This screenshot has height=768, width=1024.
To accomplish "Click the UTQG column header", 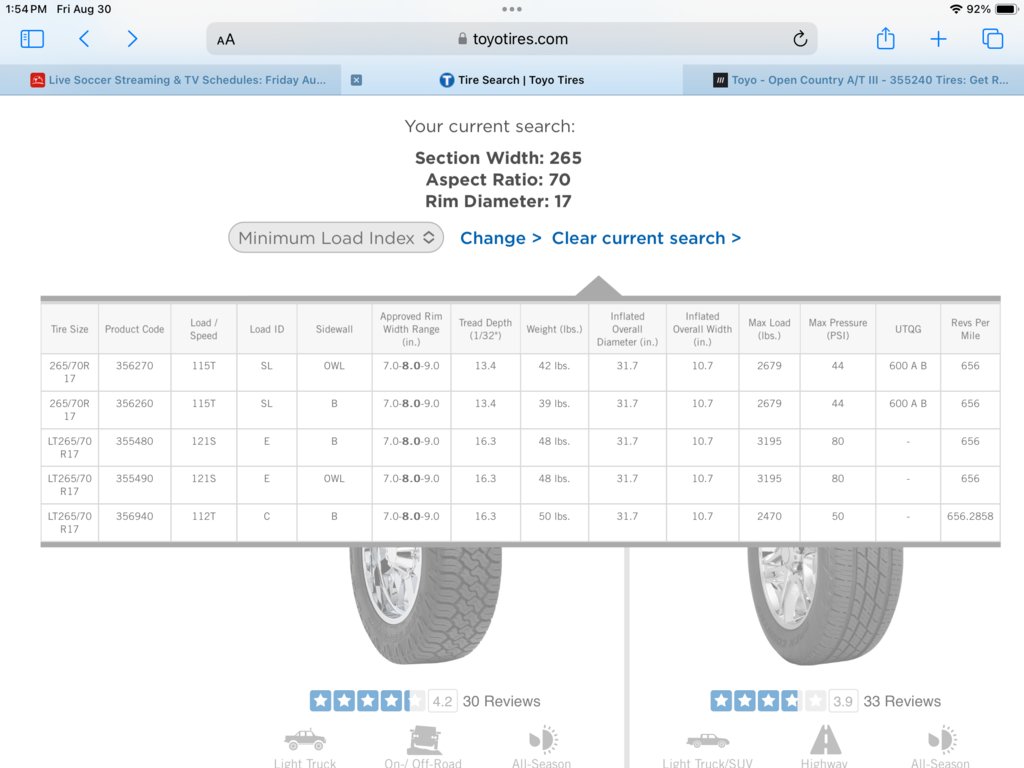I will 908,329.
